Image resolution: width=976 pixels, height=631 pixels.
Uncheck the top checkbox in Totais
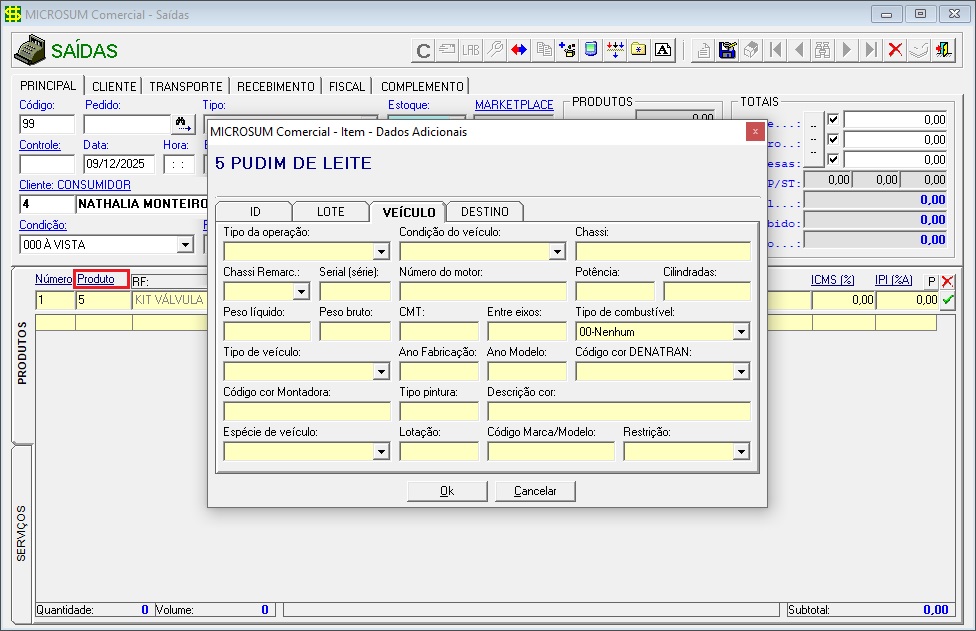pos(833,120)
